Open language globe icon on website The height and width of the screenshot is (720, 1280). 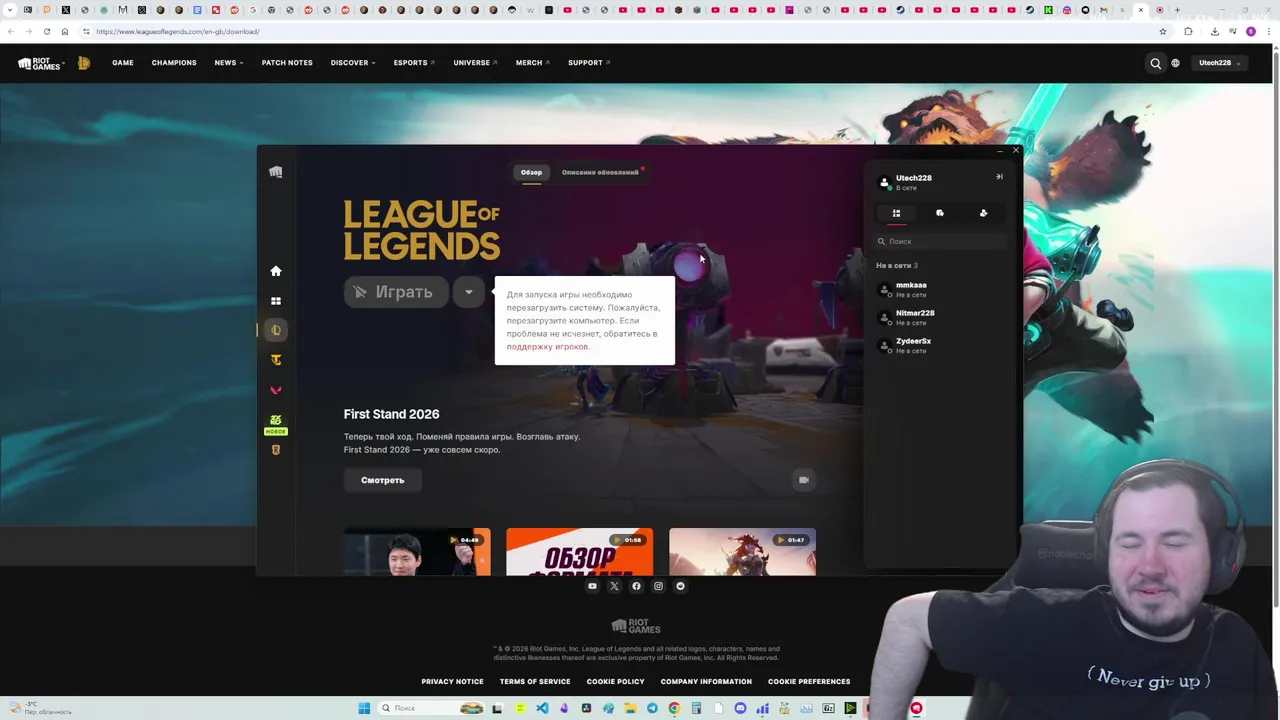point(1176,63)
